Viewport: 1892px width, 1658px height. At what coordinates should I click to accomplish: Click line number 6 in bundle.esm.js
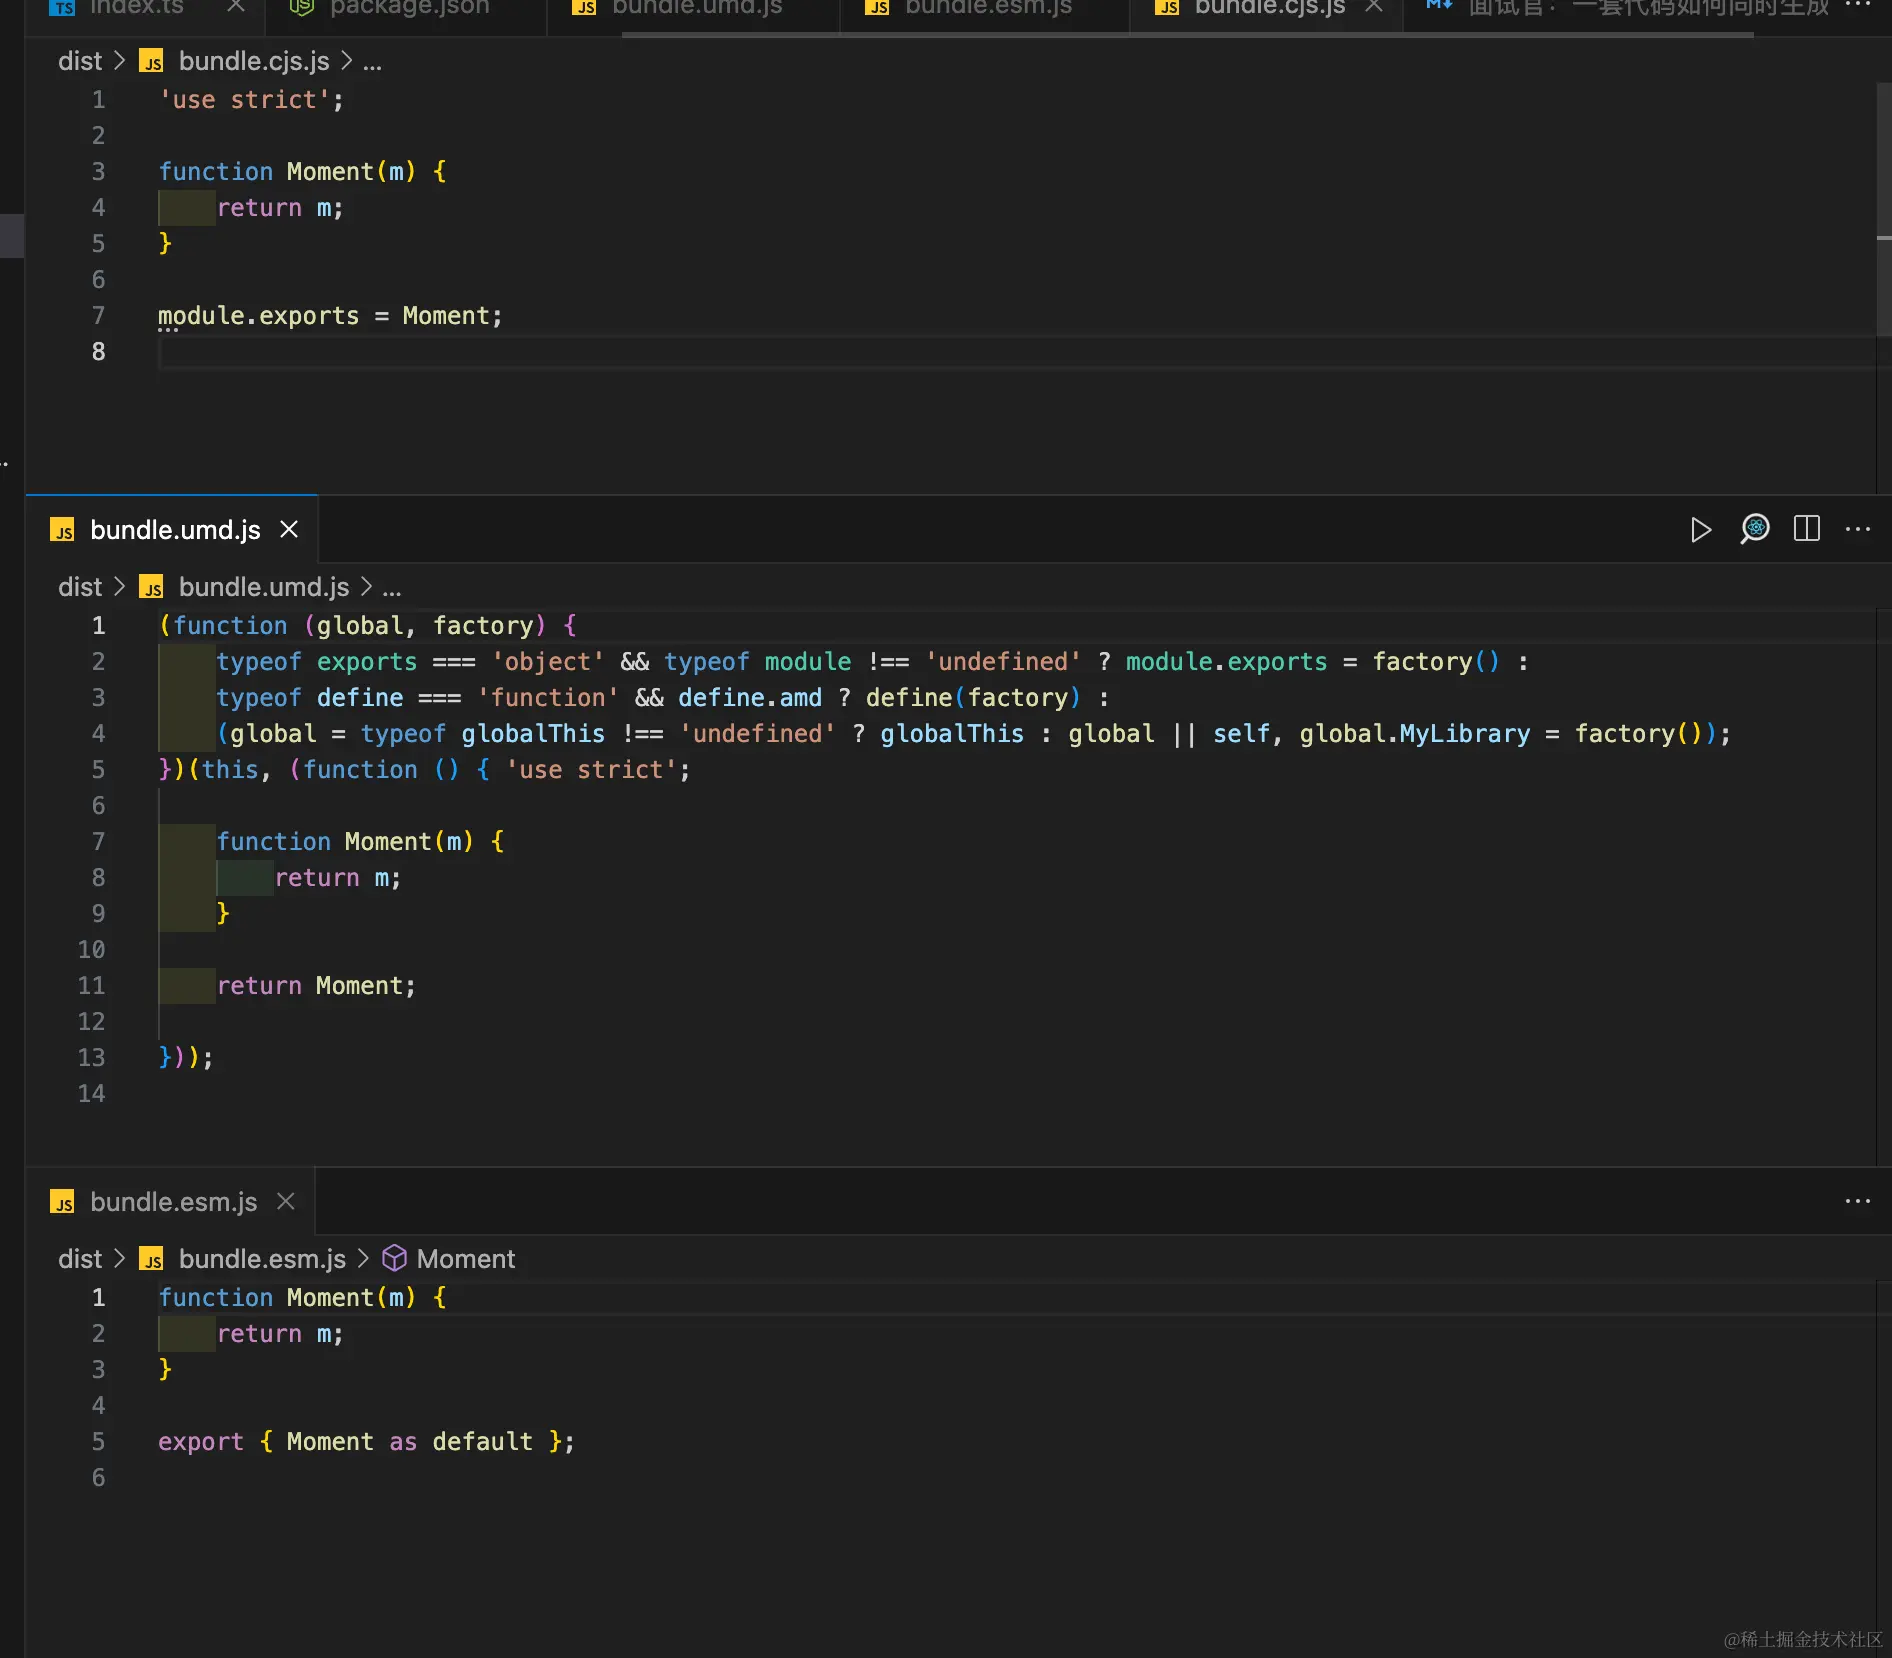click(x=98, y=1478)
